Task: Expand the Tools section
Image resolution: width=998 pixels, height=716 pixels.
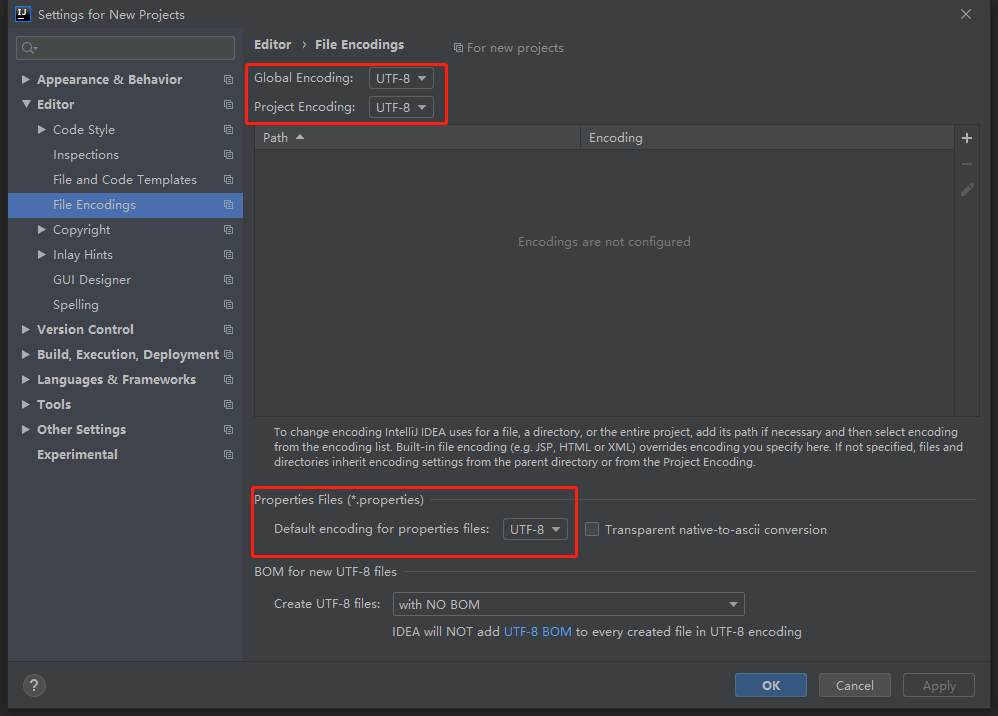Action: click(25, 405)
